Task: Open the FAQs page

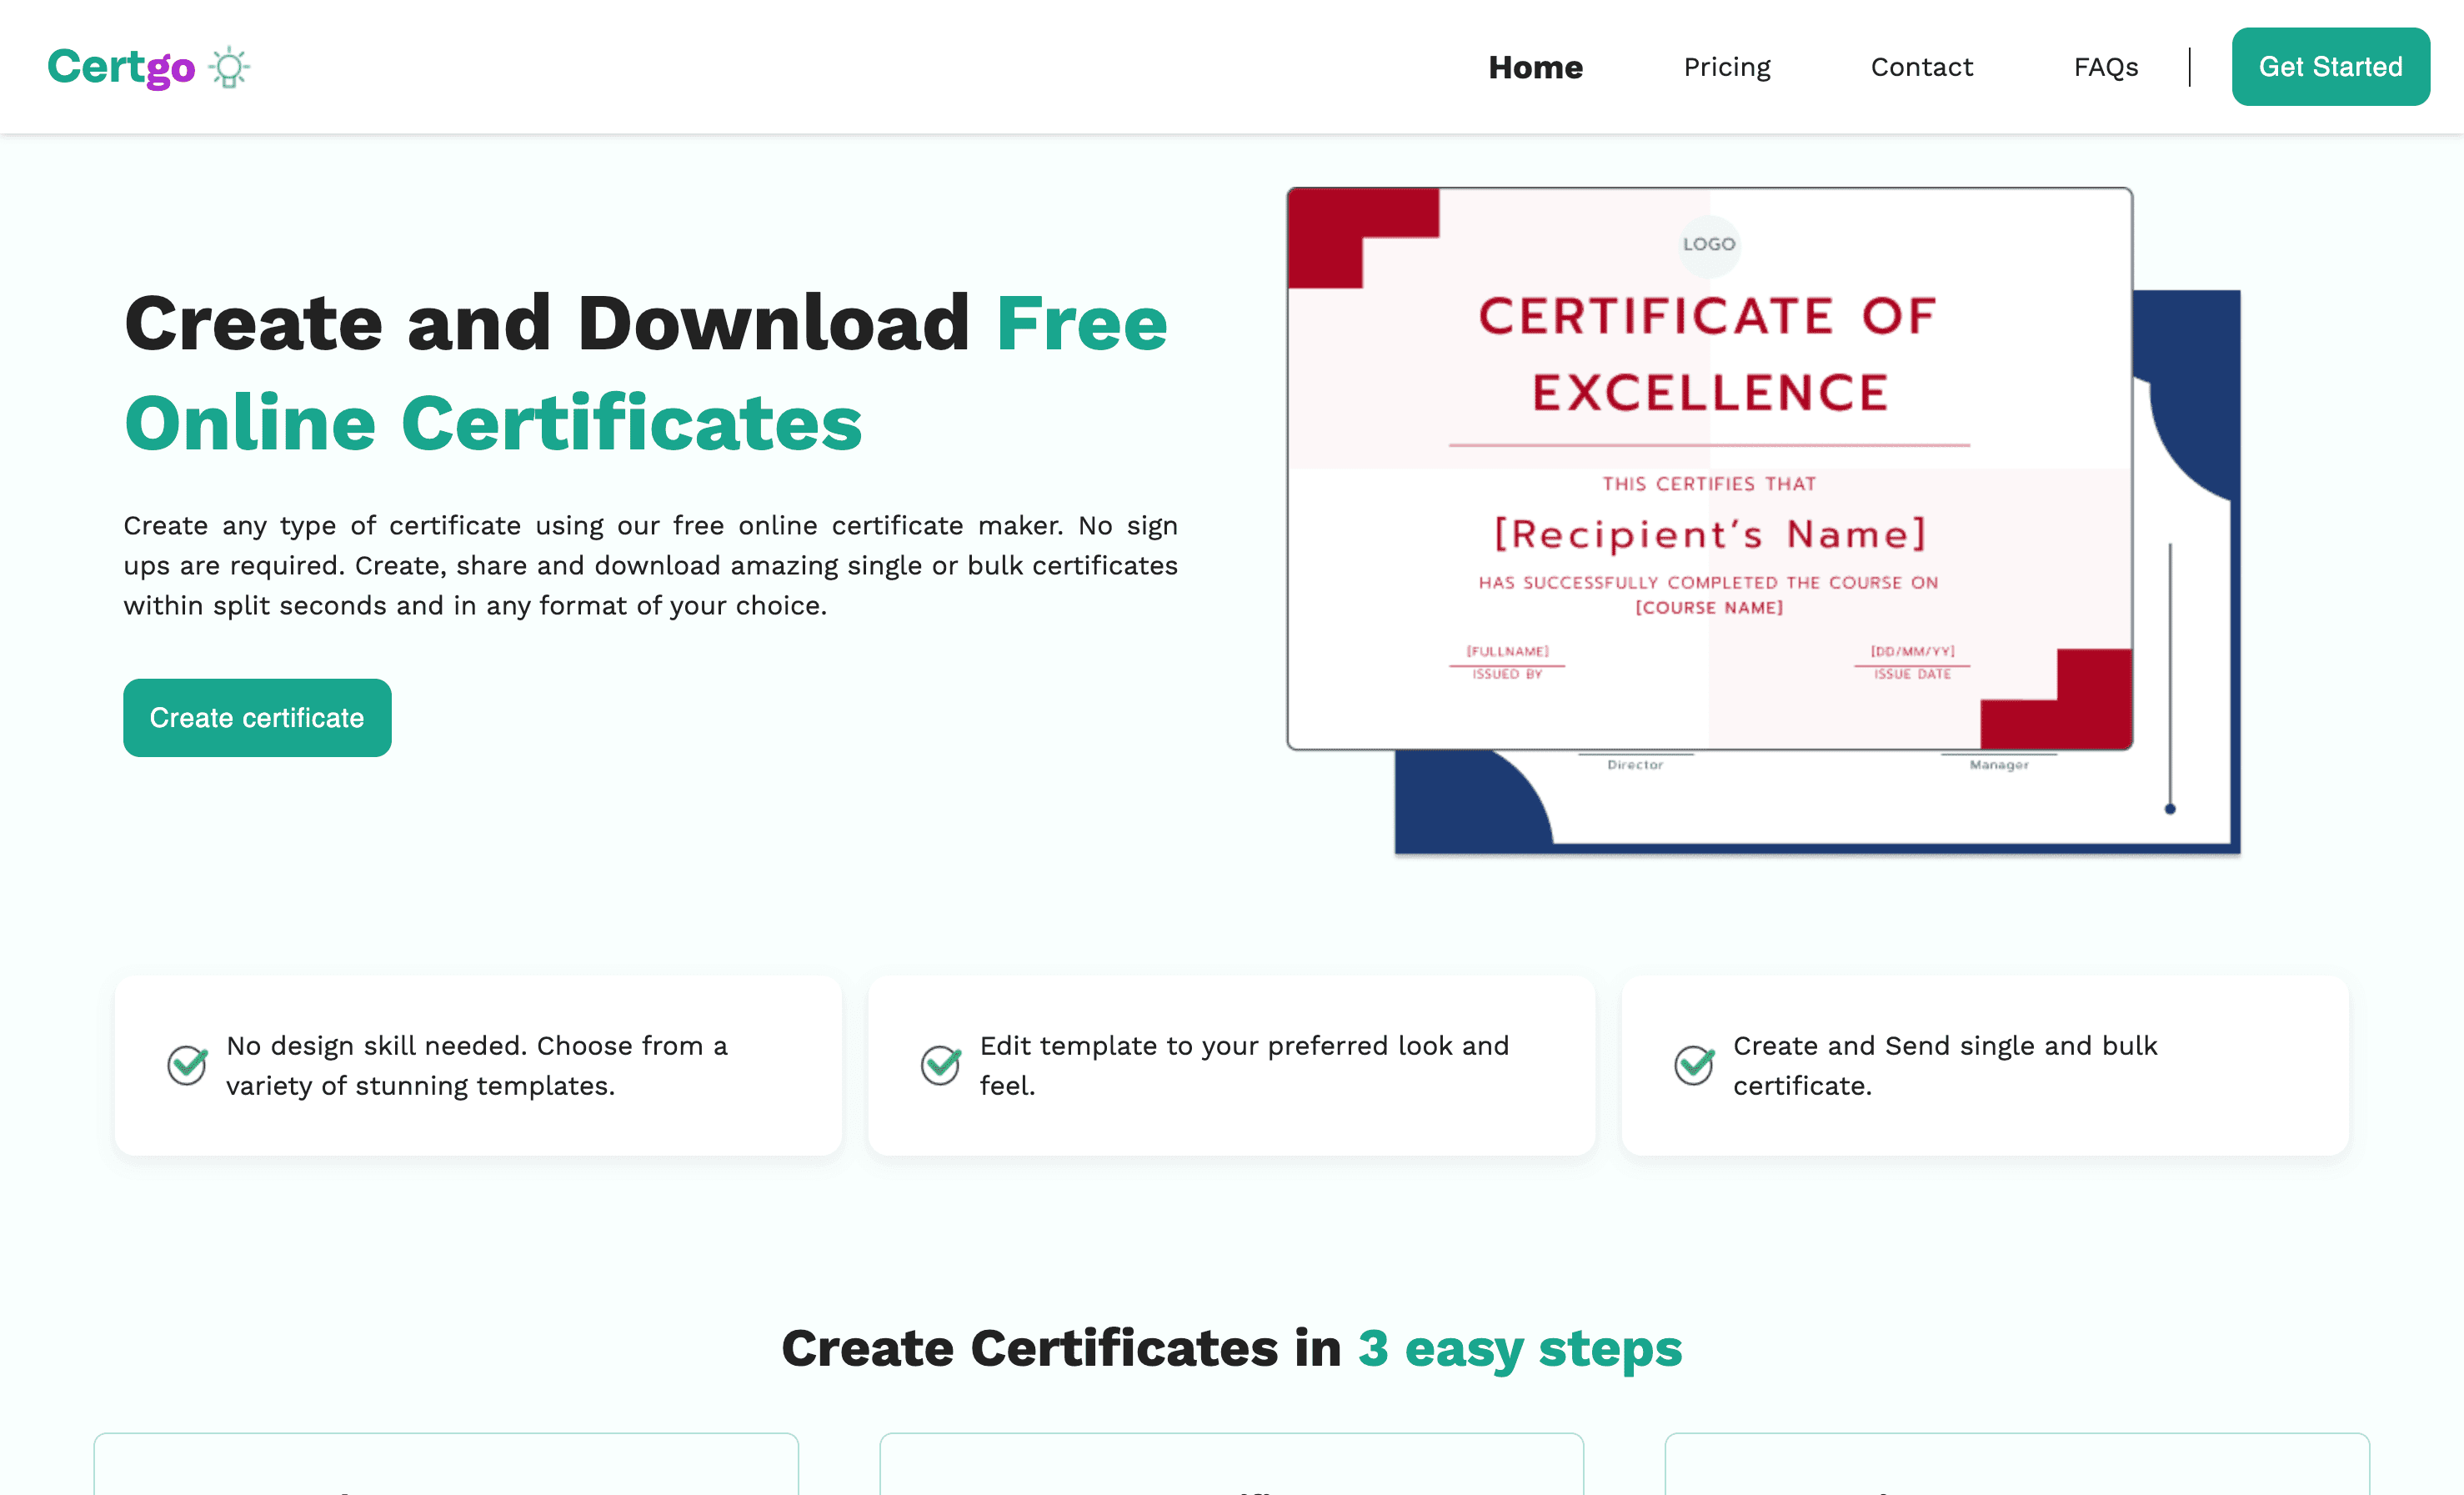Action: (x=2105, y=67)
